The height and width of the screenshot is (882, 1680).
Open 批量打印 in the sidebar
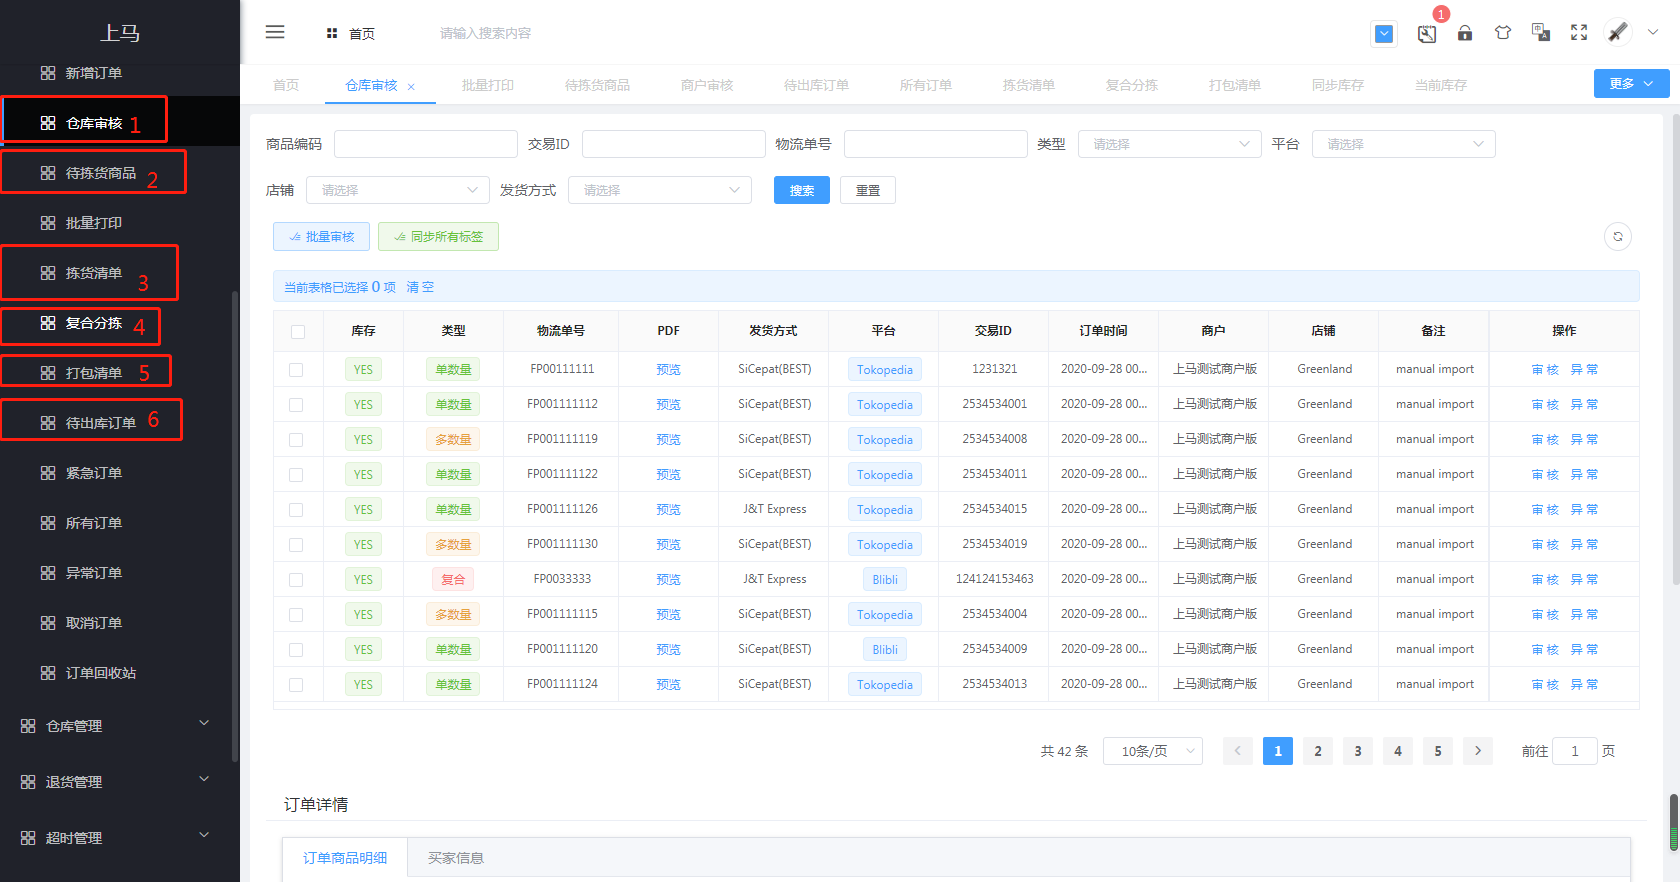tap(94, 223)
